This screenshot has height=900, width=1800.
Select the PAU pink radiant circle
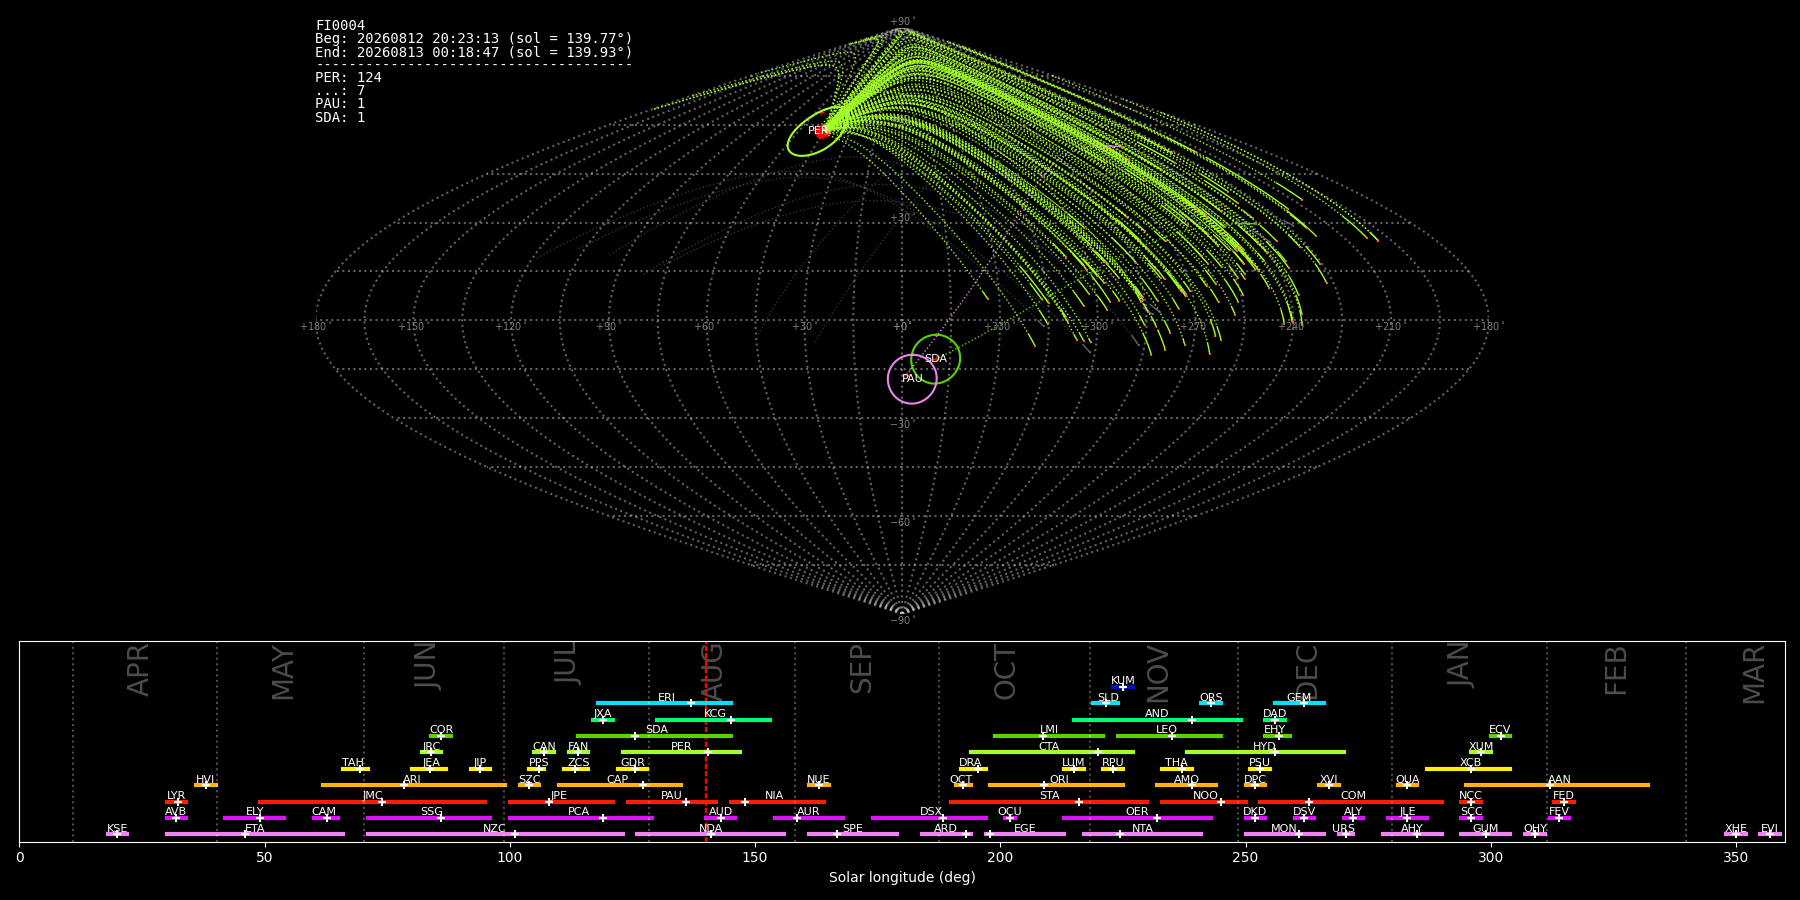(912, 379)
